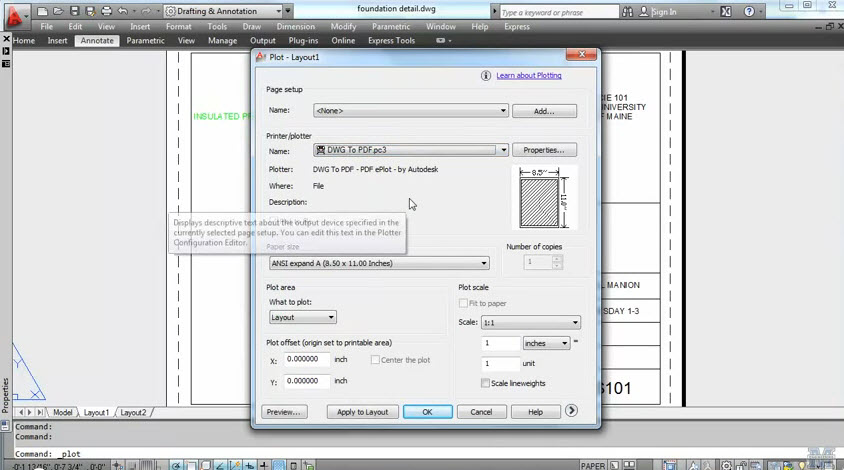Toggle Object Snap icon in status bar
The width and height of the screenshot is (844, 470).
coord(191,465)
